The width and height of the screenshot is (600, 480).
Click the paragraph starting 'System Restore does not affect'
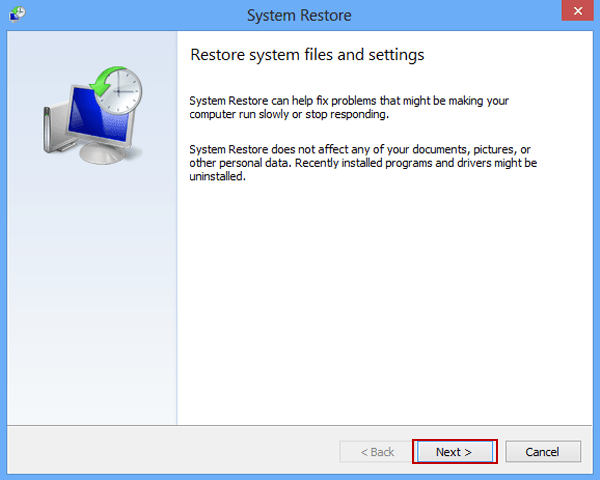[363, 163]
